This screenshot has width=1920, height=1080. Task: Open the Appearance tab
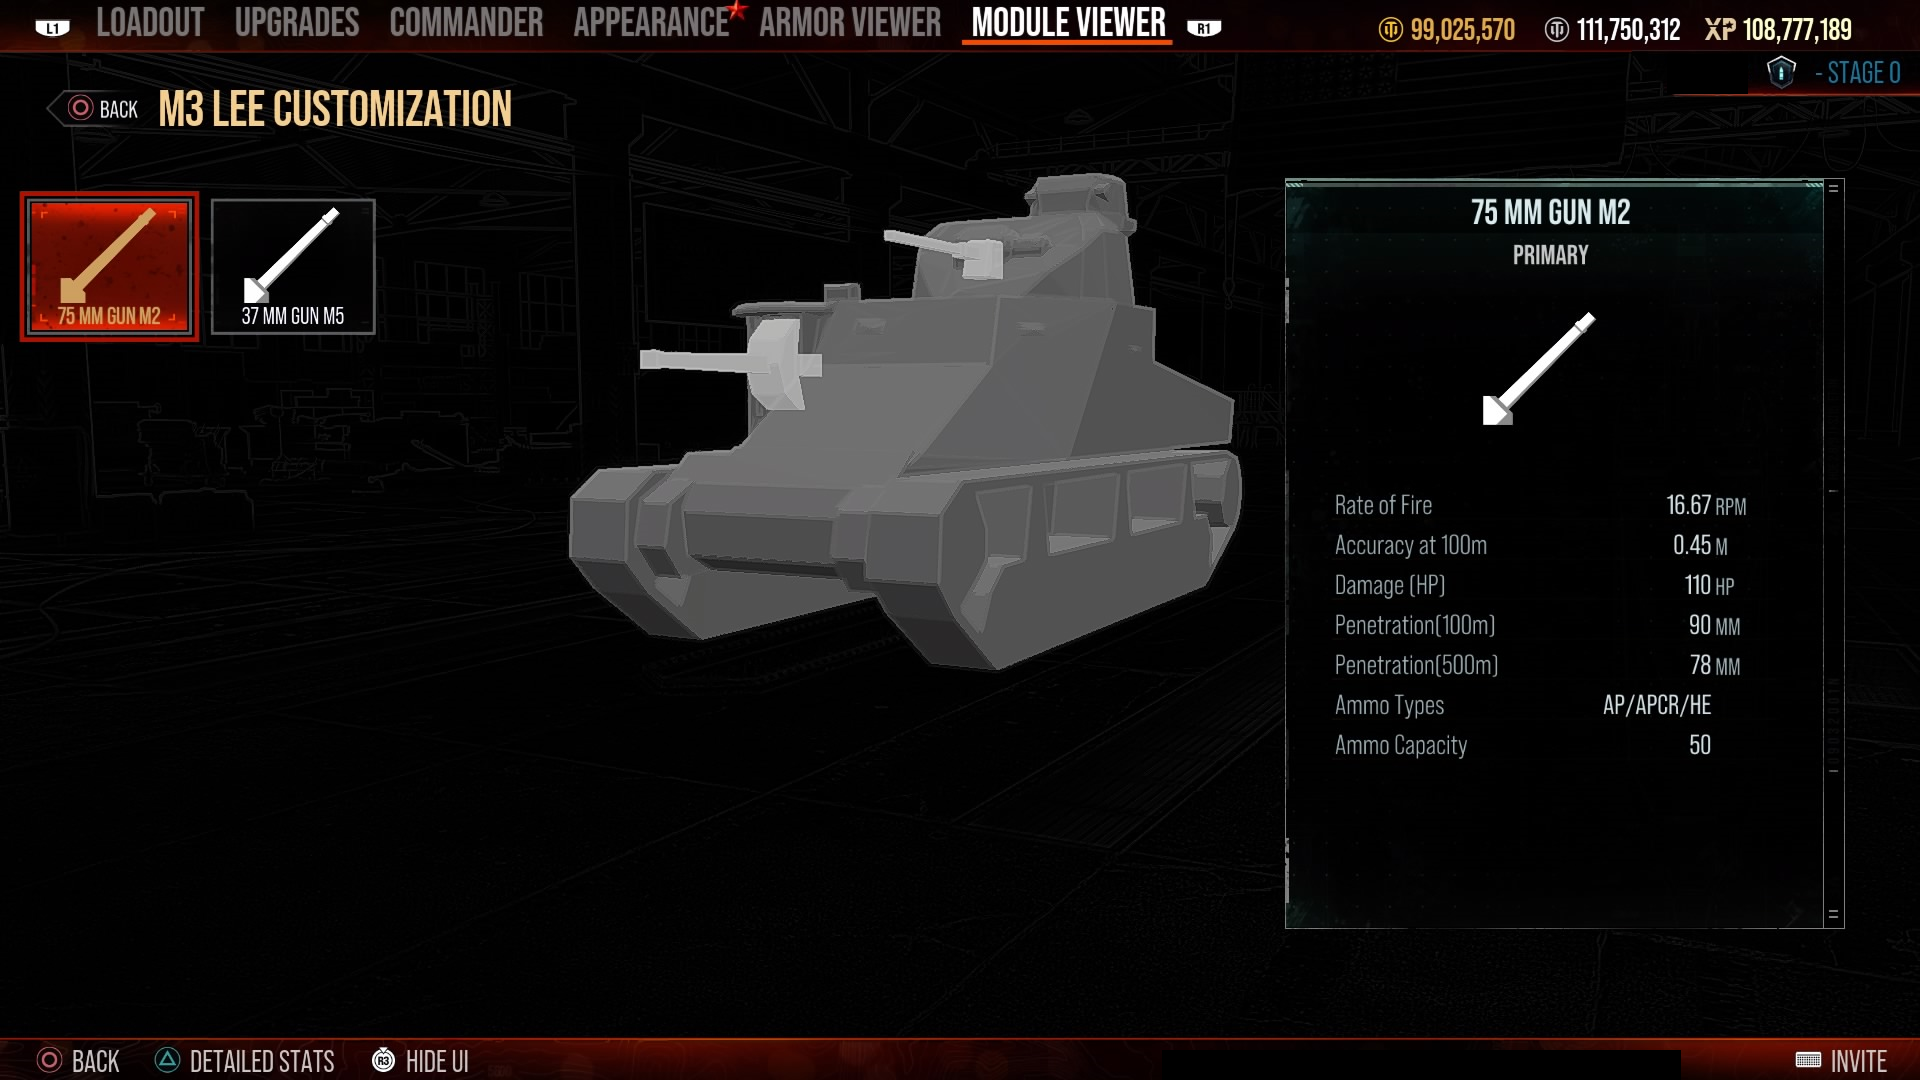(x=652, y=22)
